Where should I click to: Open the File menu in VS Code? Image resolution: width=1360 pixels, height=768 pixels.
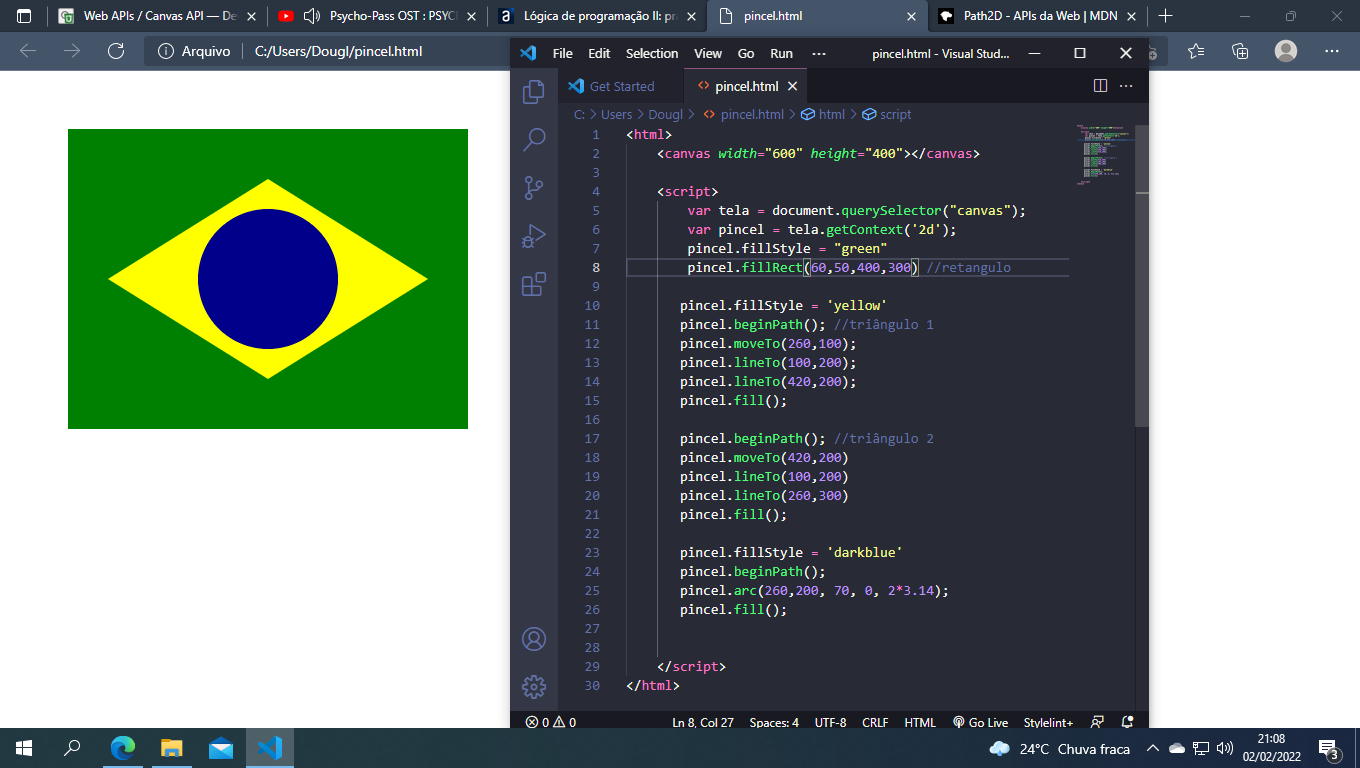click(x=563, y=53)
